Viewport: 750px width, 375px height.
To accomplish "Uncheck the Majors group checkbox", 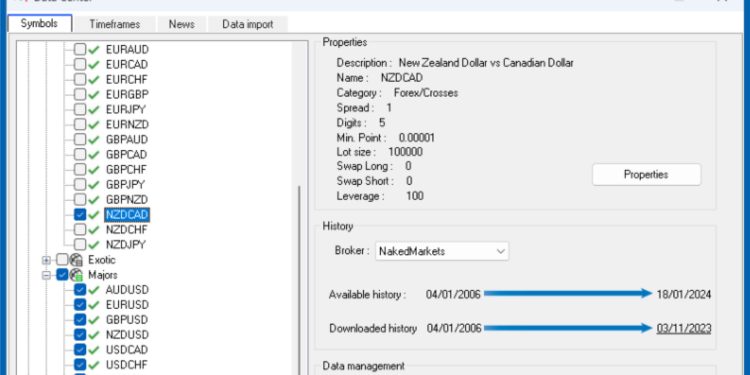I will [62, 275].
